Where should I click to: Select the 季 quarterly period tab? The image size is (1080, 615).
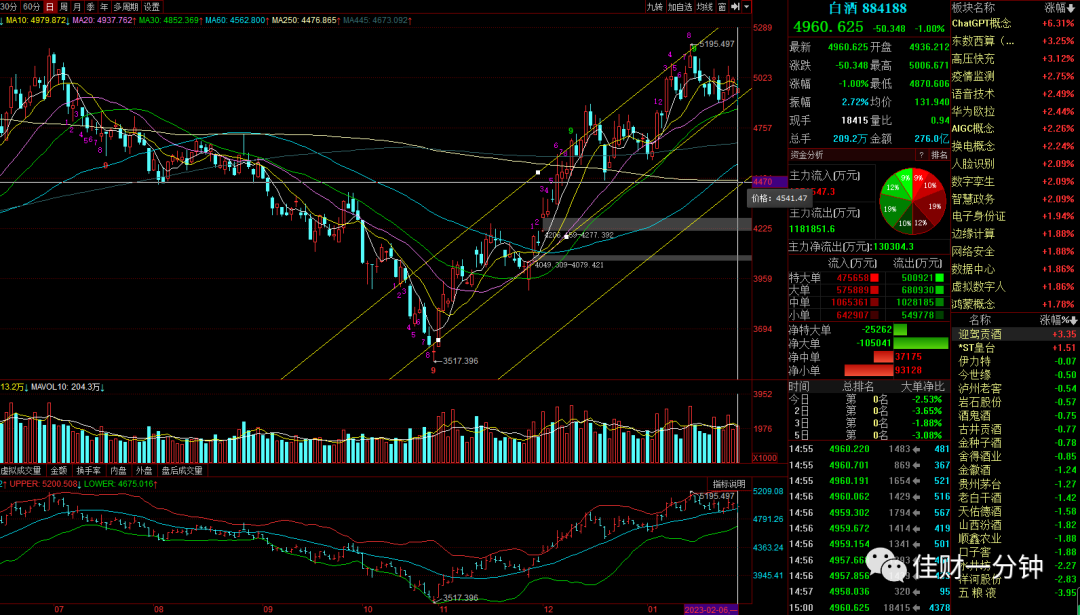[90, 7]
